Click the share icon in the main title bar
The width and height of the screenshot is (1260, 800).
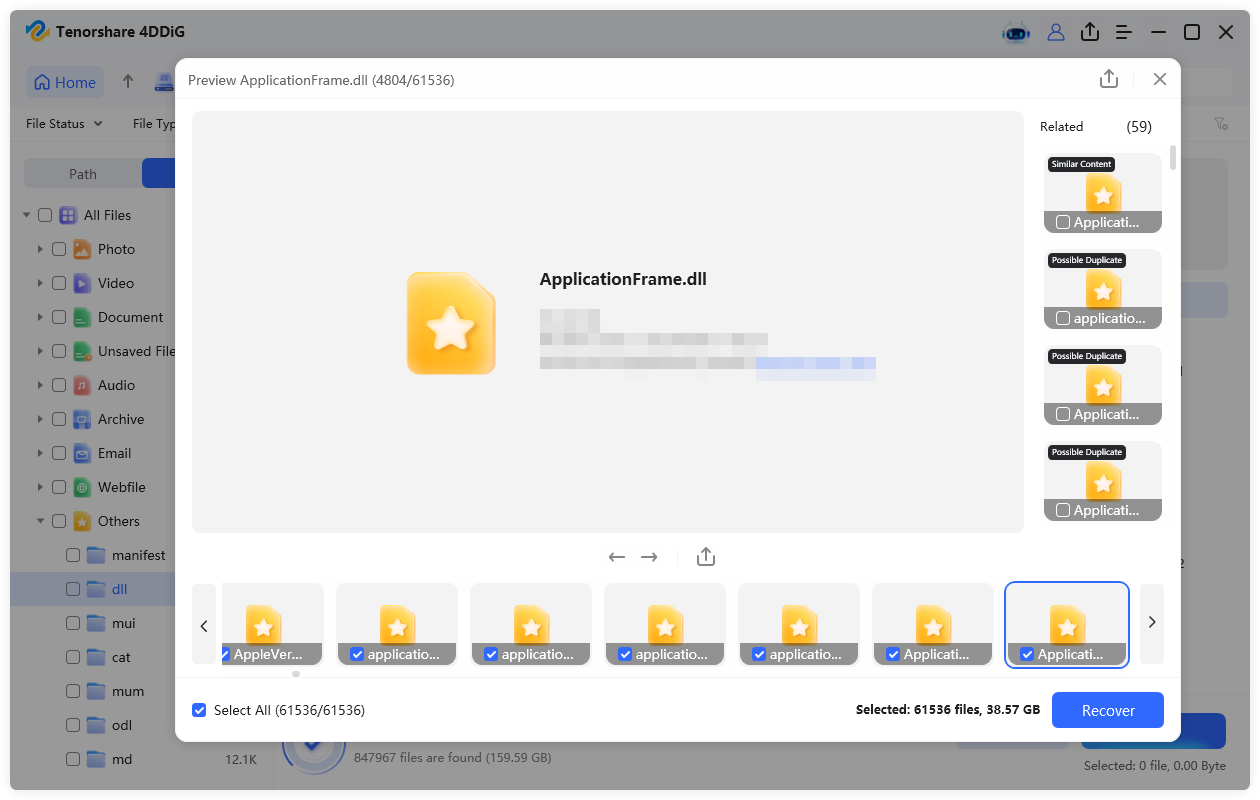[x=1090, y=32]
